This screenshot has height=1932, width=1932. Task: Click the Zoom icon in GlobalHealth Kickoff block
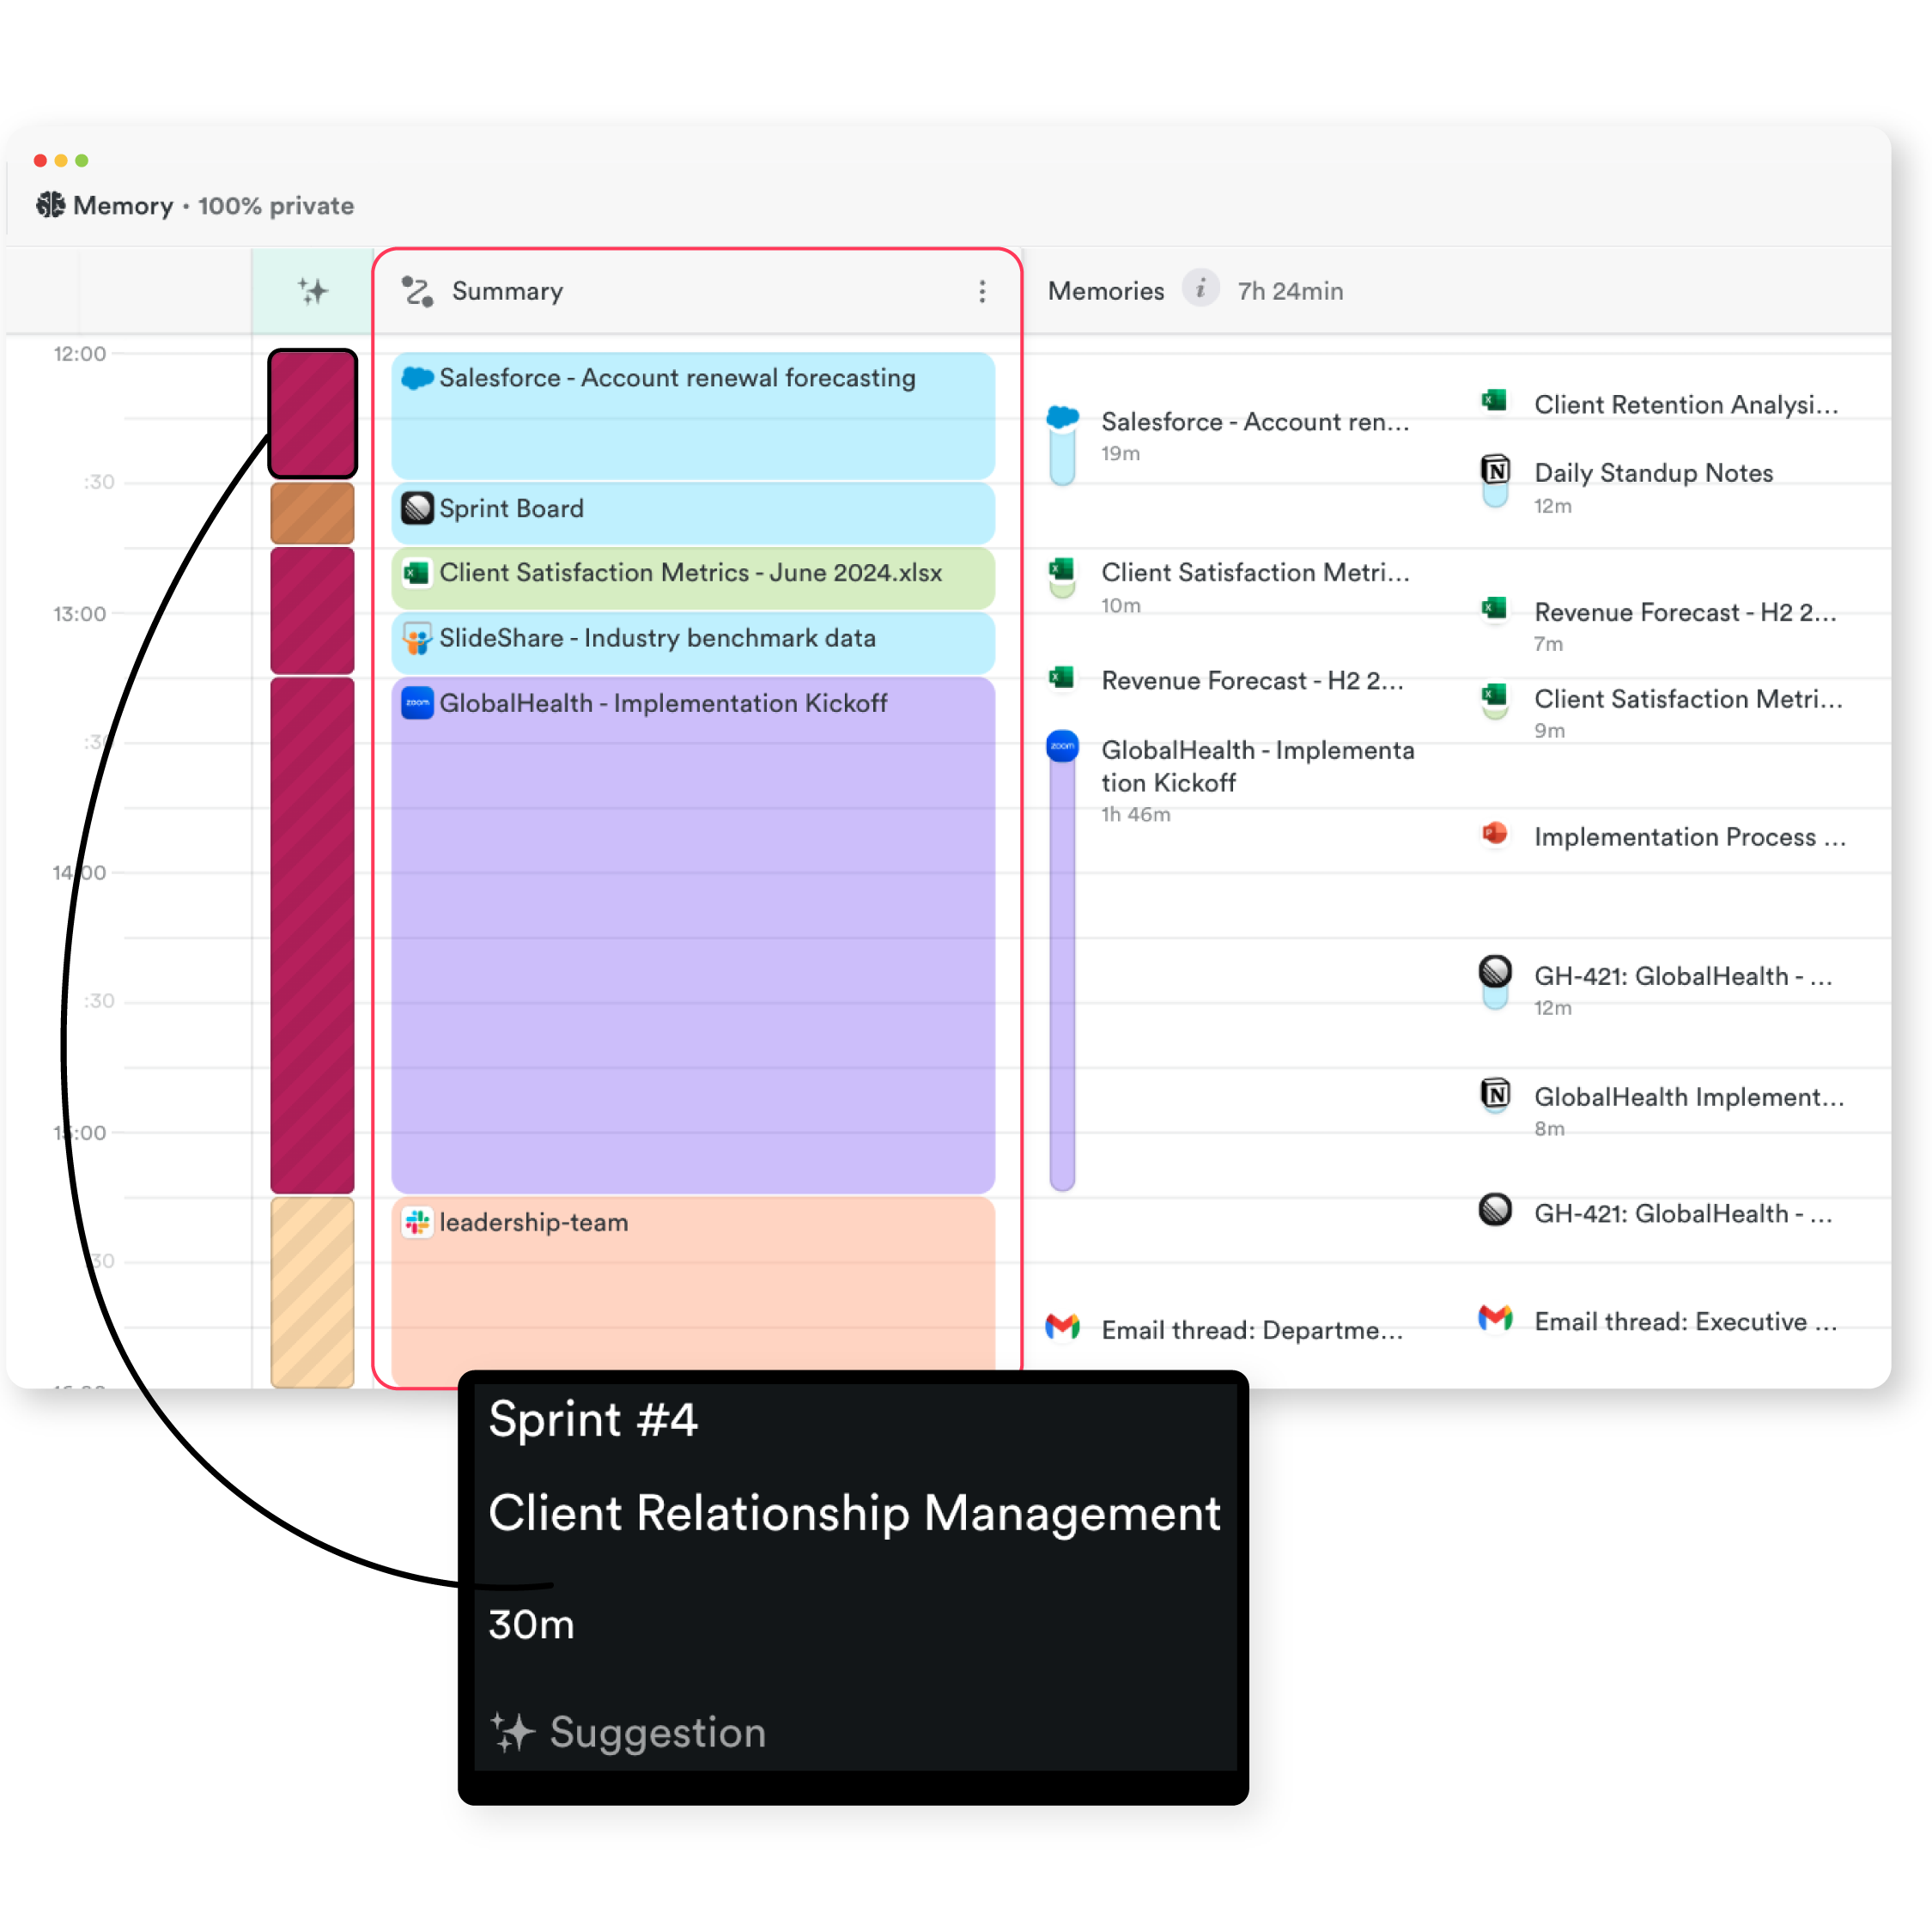[x=417, y=703]
